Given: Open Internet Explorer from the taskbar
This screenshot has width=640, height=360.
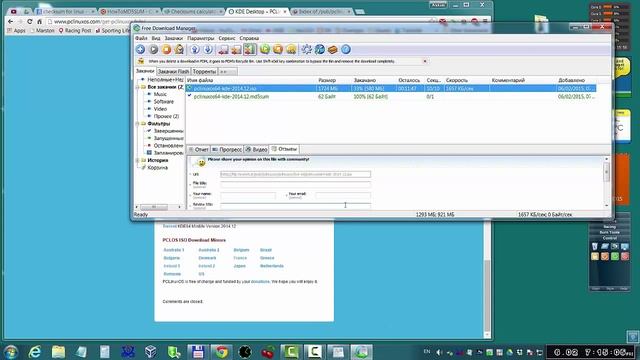Looking at the screenshot, I should point(35,351).
